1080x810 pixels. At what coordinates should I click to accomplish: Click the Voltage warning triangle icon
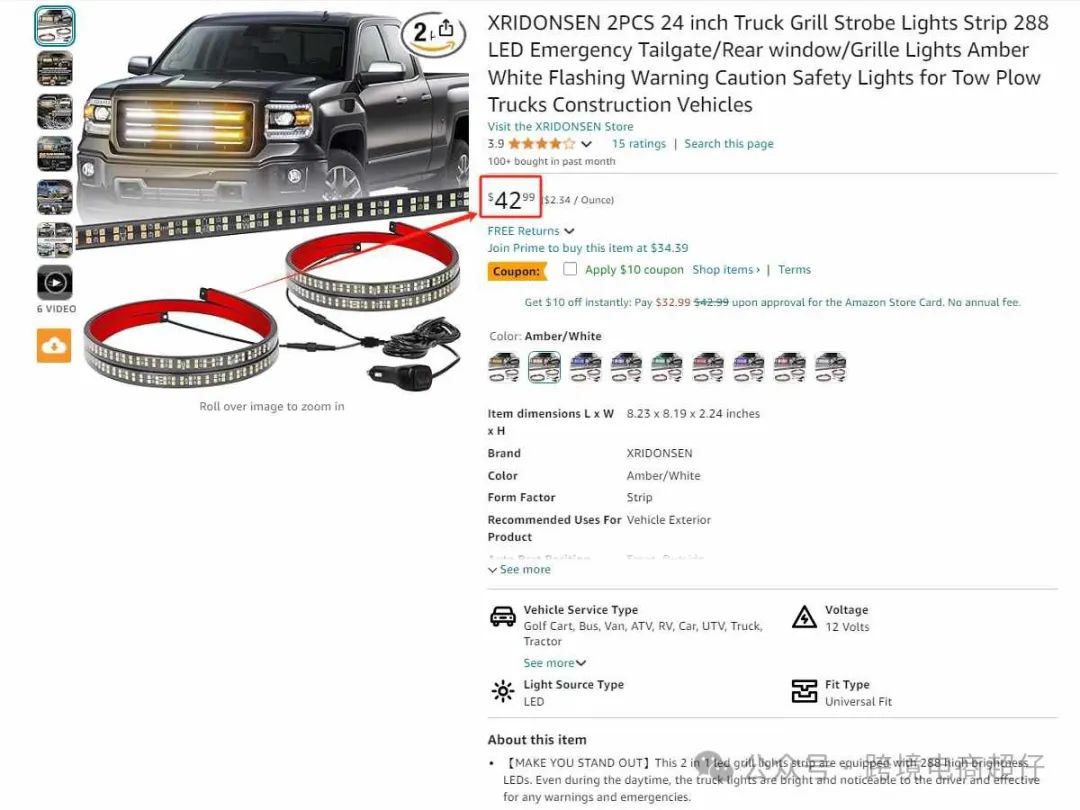[804, 617]
